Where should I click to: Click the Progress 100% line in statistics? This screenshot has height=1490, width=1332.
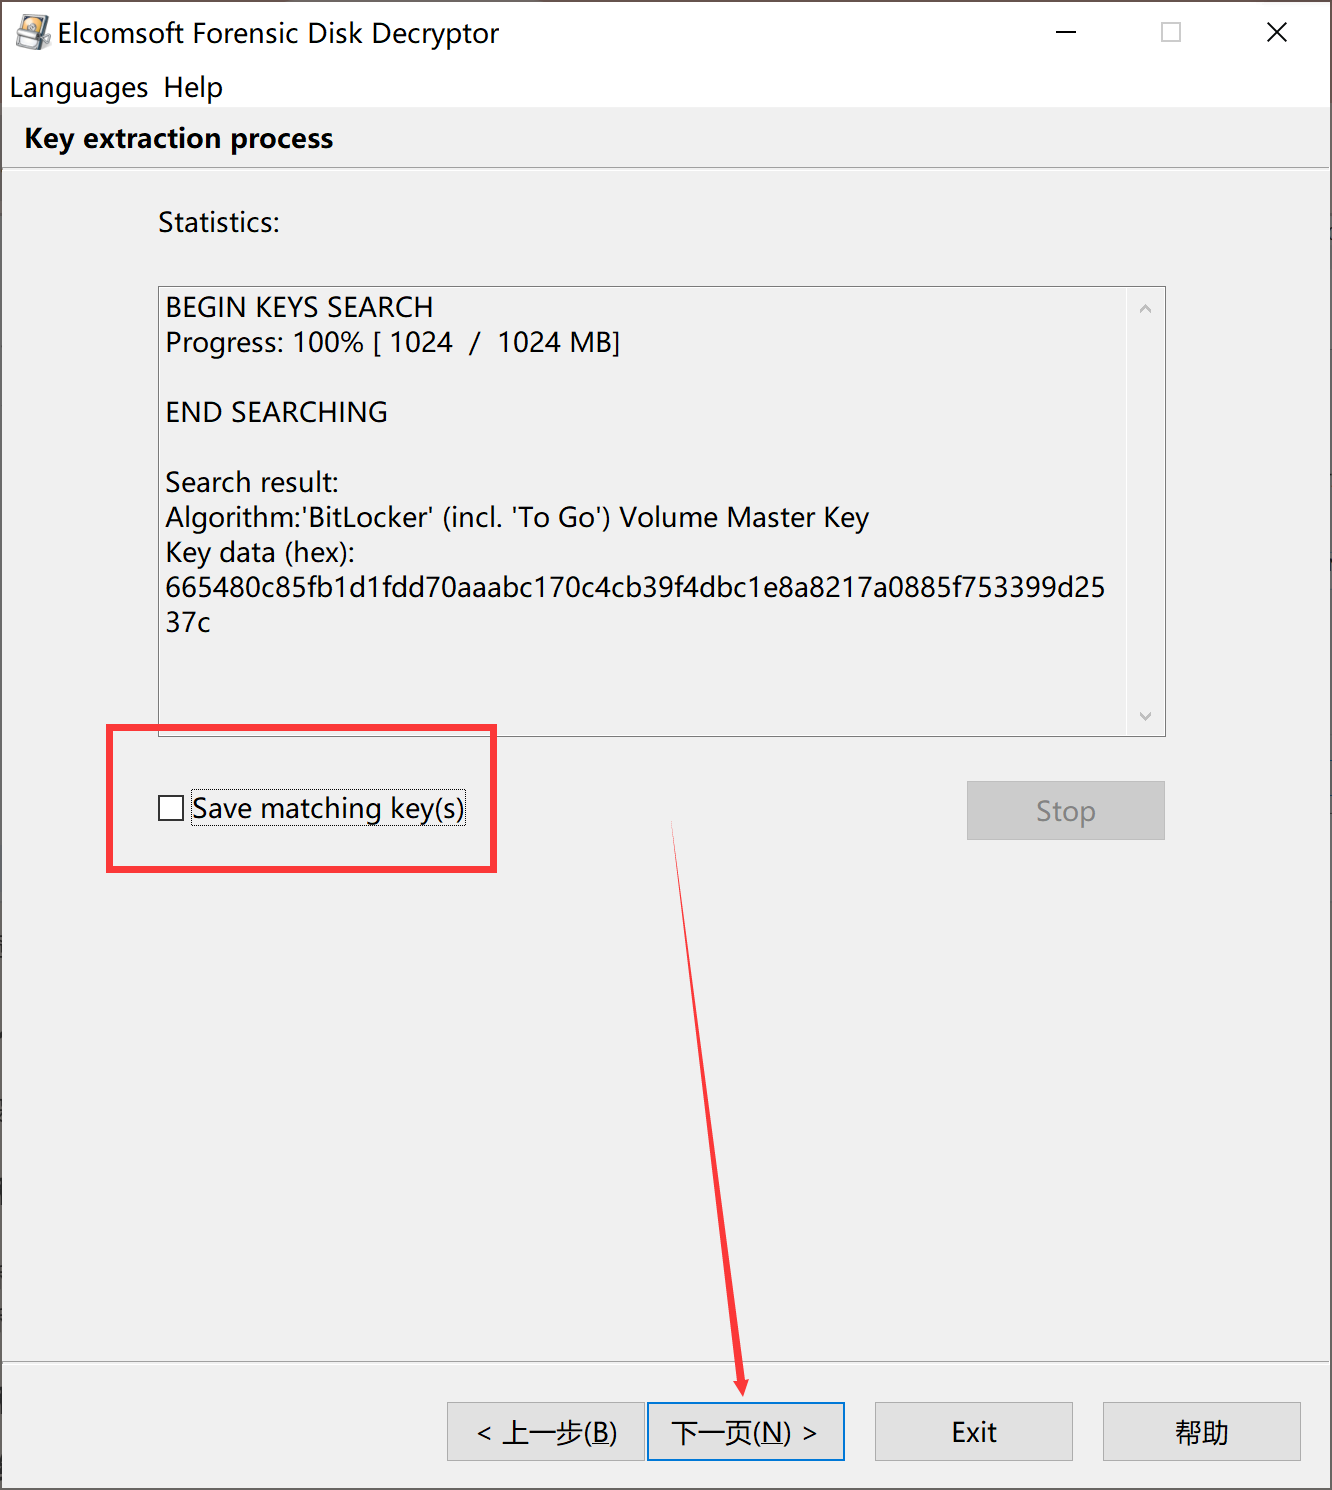[x=392, y=342]
